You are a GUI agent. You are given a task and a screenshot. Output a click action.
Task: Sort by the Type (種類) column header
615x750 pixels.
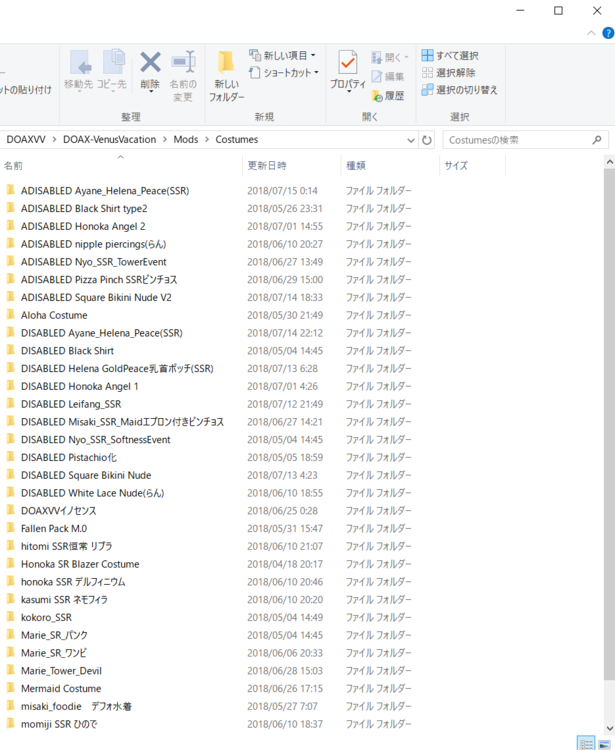click(x=390, y=165)
